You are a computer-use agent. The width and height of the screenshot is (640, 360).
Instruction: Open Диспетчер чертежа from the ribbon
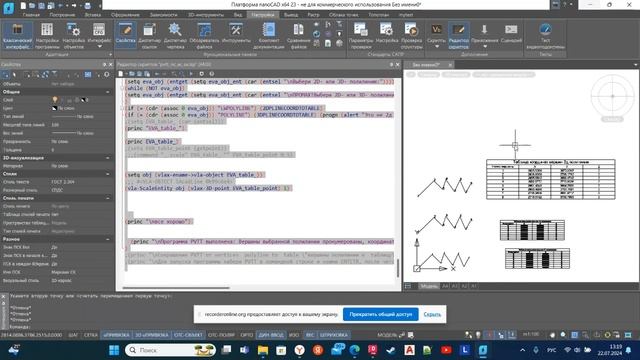[175, 36]
